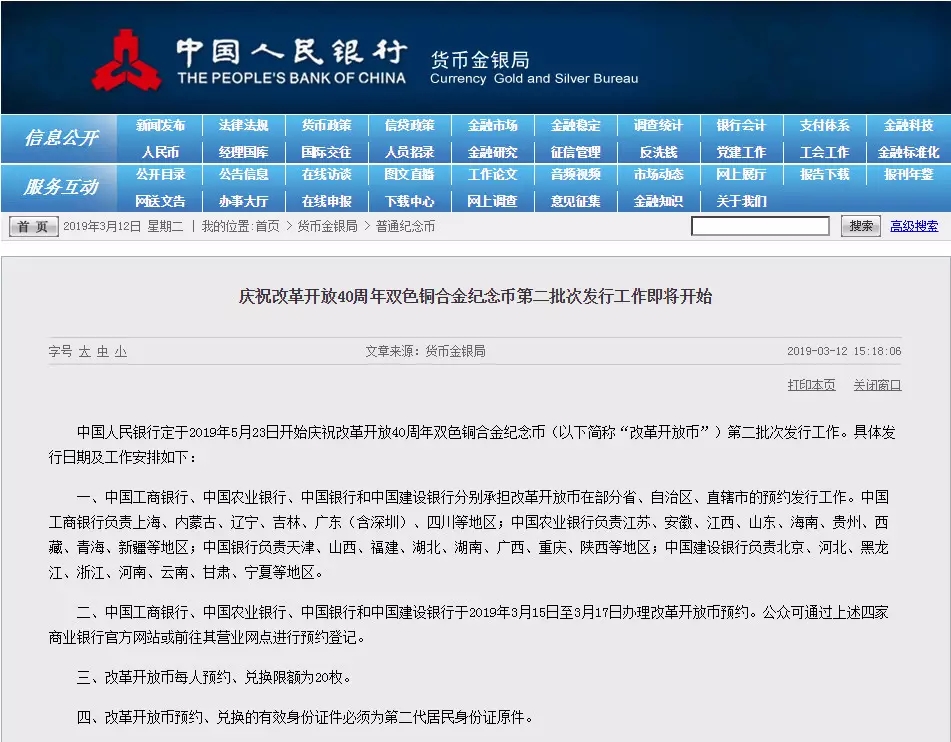Viewport: 951px width, 742px height.
Task: Open the 金融稳定 menu item
Action: point(576,126)
